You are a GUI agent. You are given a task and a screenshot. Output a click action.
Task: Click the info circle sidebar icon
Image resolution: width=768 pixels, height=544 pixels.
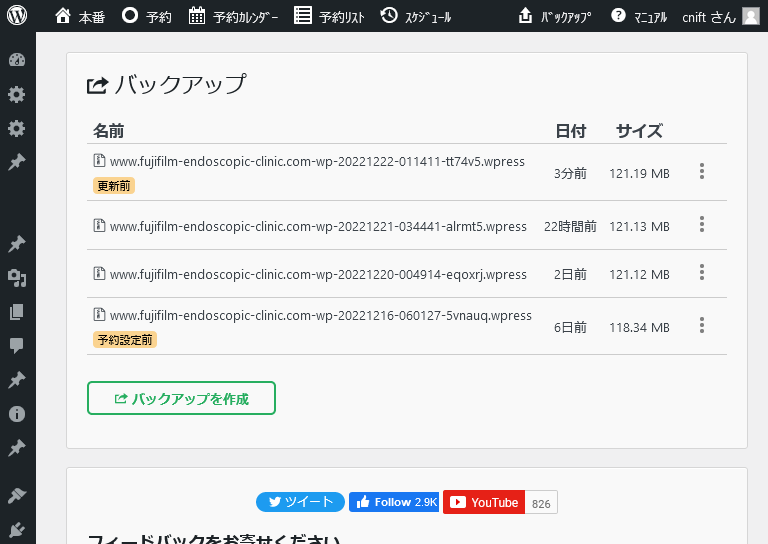pyautogui.click(x=17, y=414)
